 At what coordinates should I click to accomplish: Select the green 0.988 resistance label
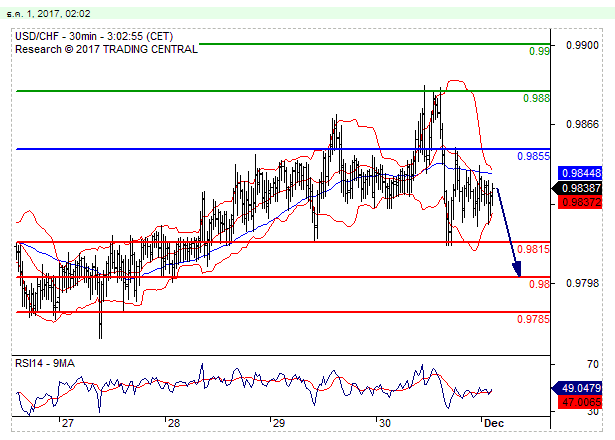pos(536,98)
